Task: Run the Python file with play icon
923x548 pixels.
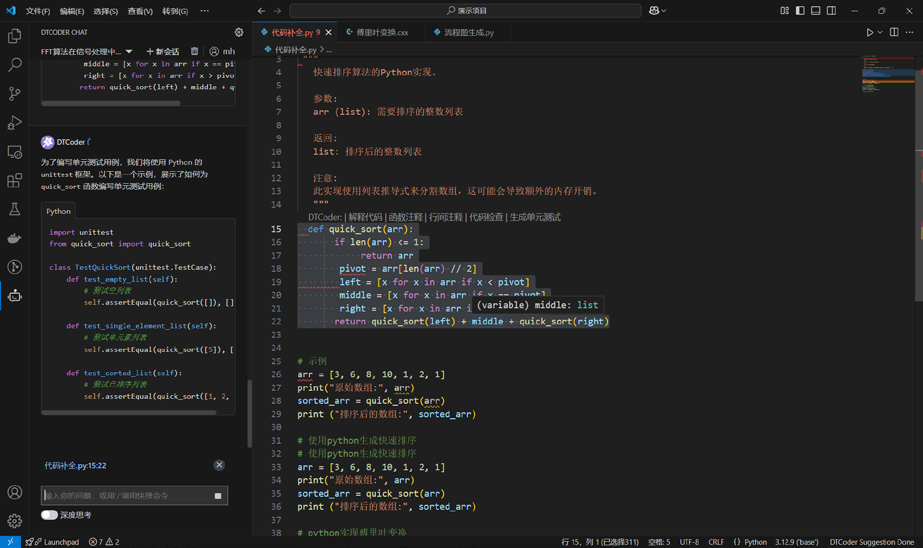Action: coord(869,32)
